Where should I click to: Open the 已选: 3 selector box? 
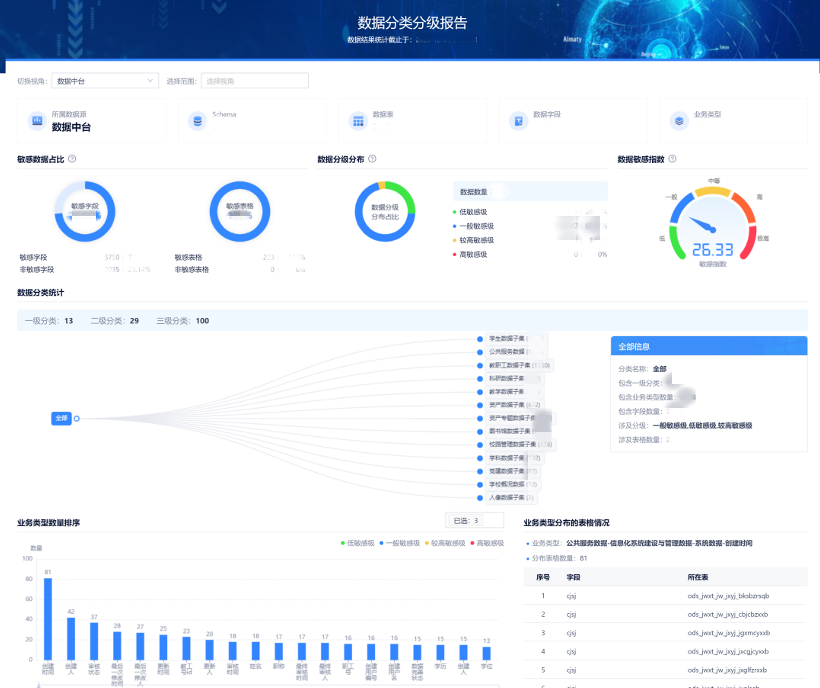pos(475,520)
